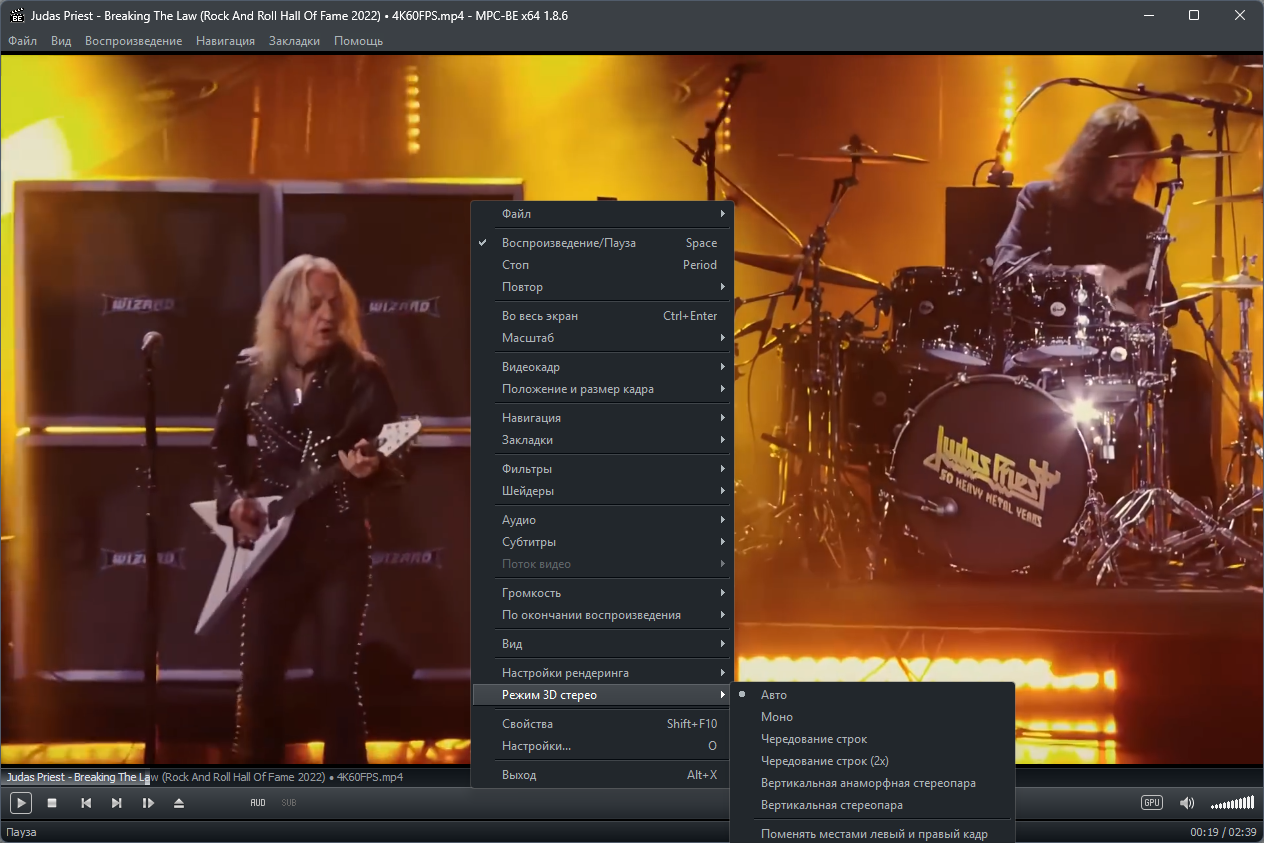Skip to the previous file
The width and height of the screenshot is (1264, 843).
point(86,803)
